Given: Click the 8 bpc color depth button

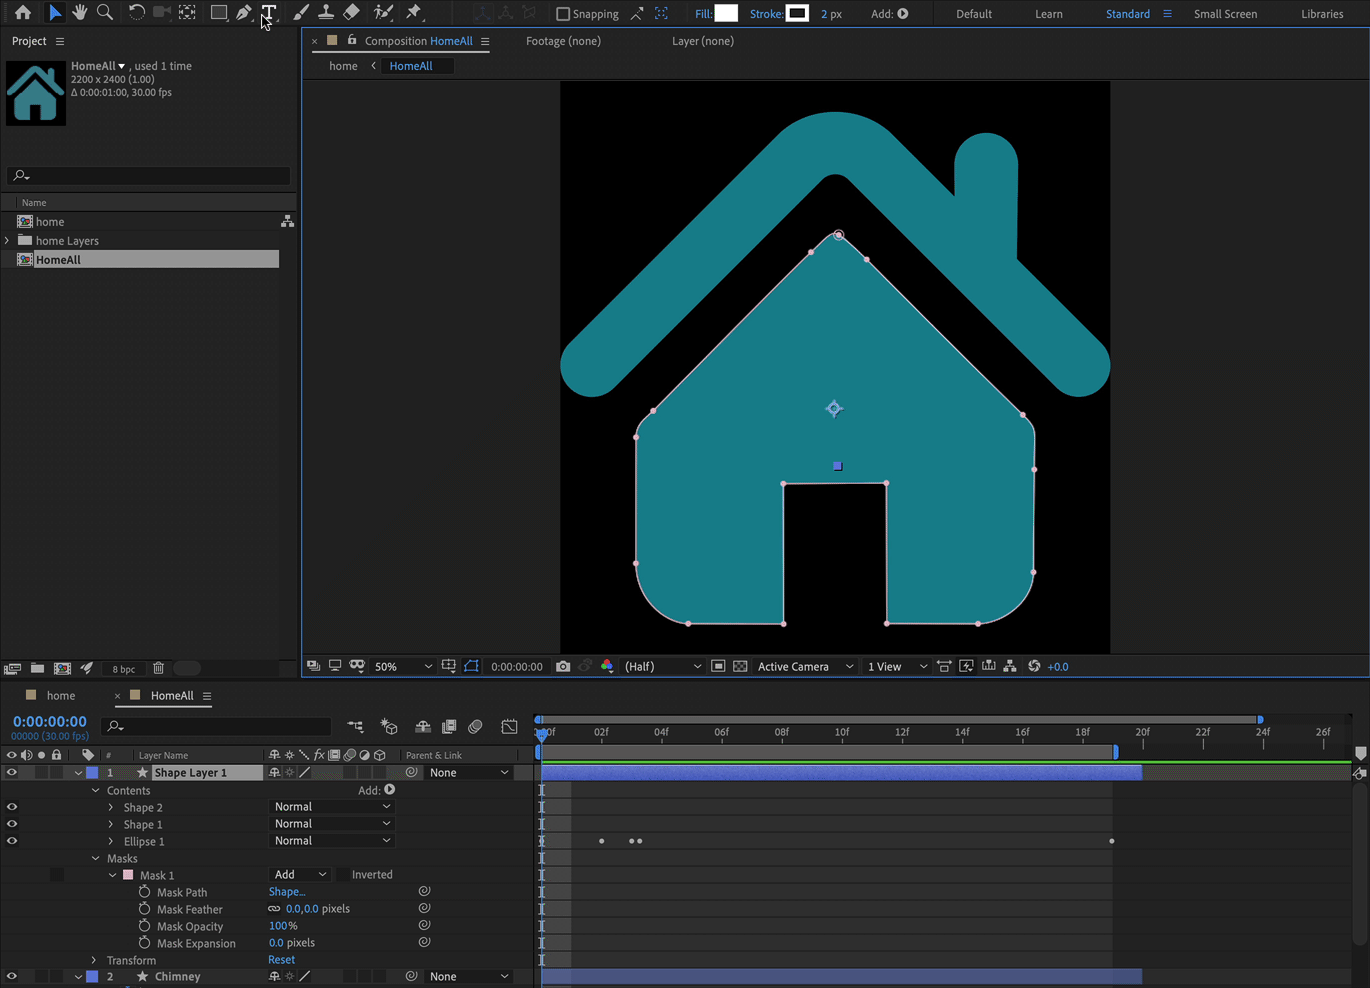Looking at the screenshot, I should [x=124, y=669].
